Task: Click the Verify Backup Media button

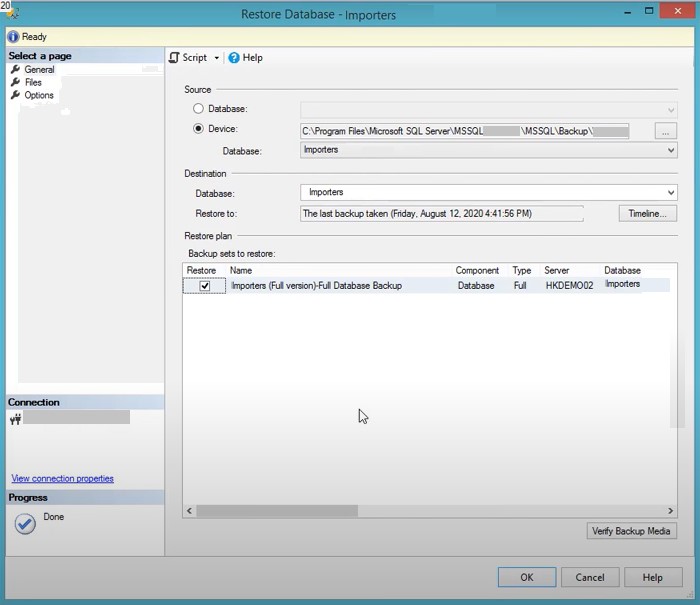Action: coord(631,531)
